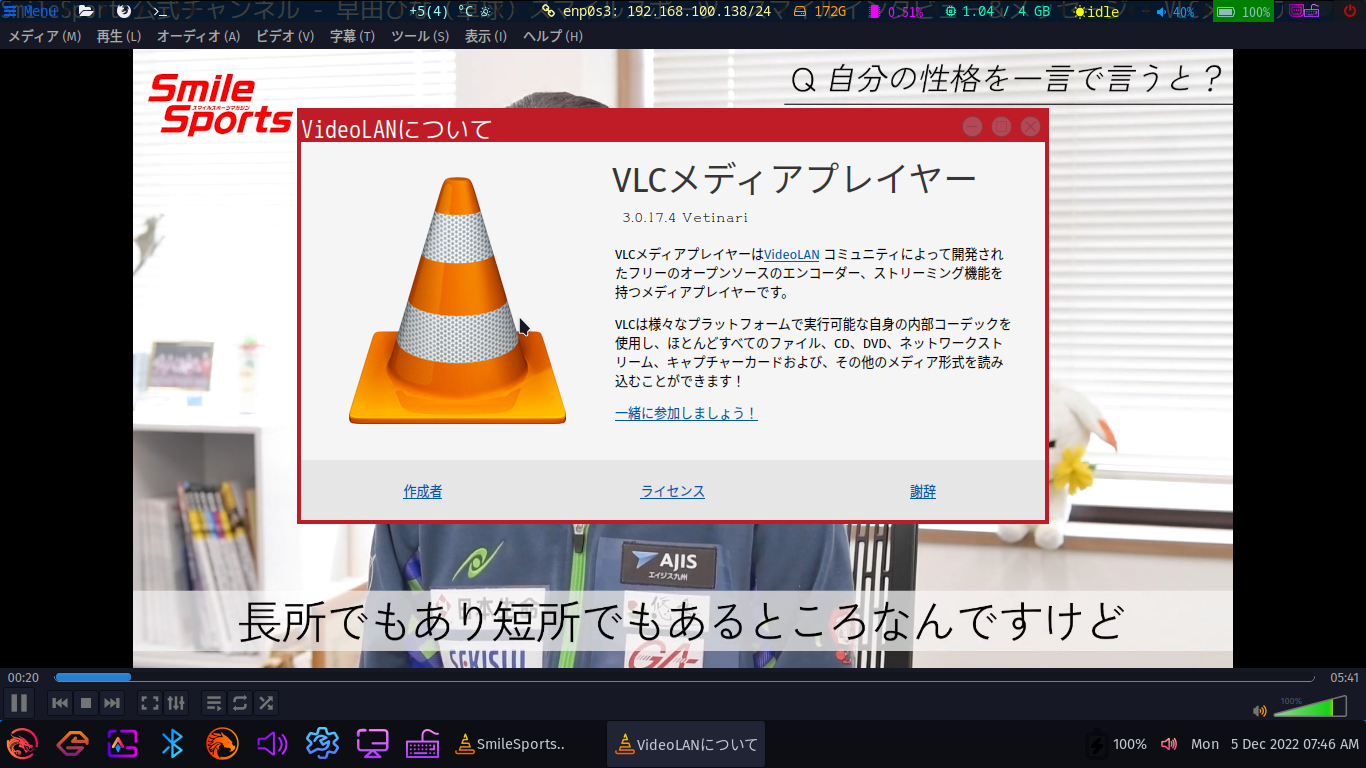Screen dimensions: 1366x768
Task: Click memory indicator 1.04 / 4 GB
Action: pyautogui.click(x=997, y=12)
